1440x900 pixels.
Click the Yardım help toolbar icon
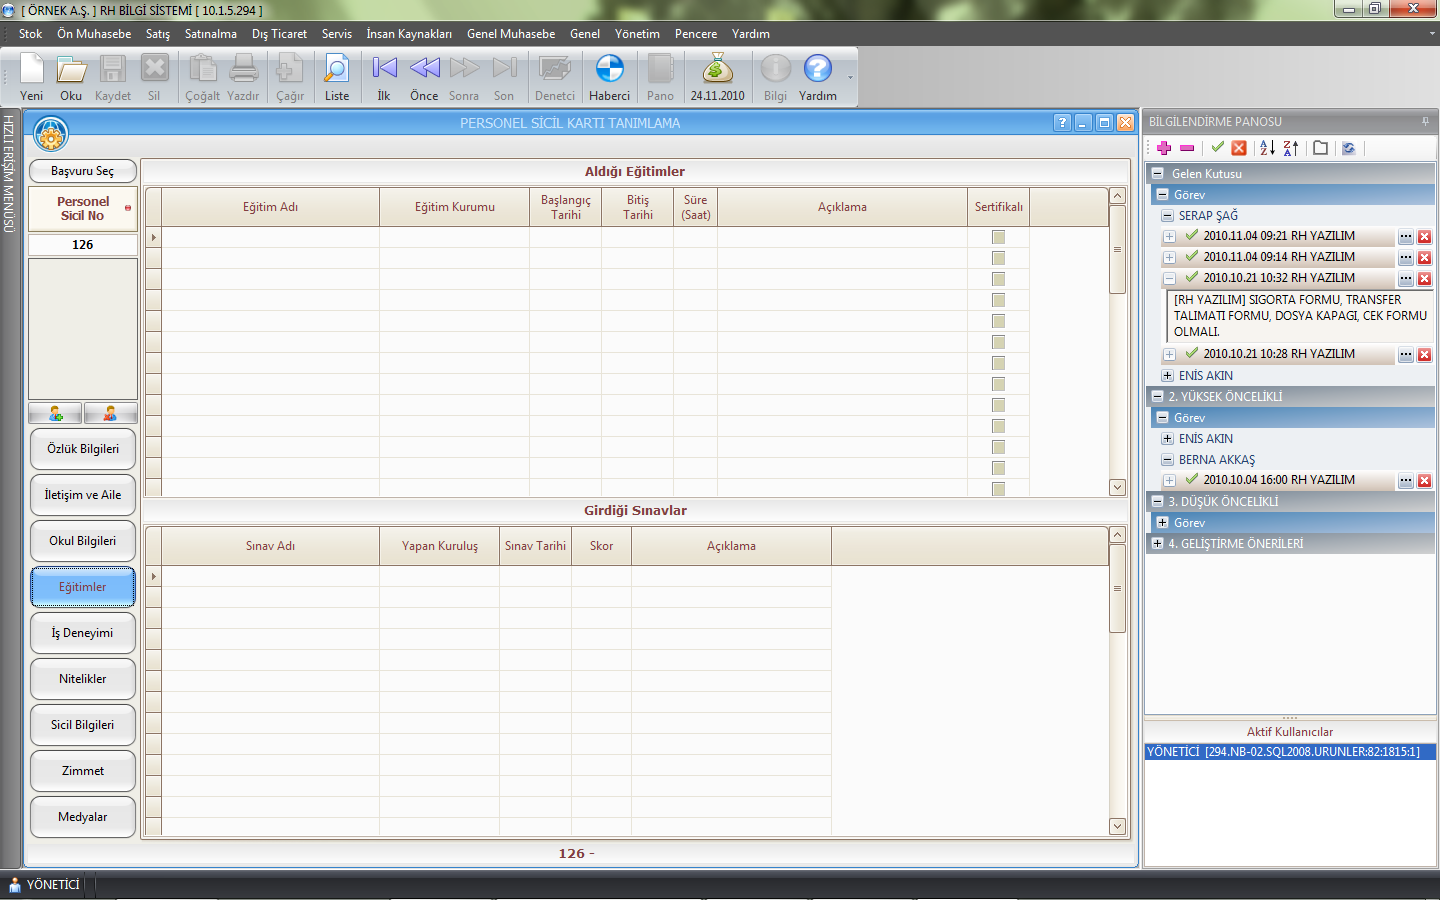pyautogui.click(x=817, y=70)
